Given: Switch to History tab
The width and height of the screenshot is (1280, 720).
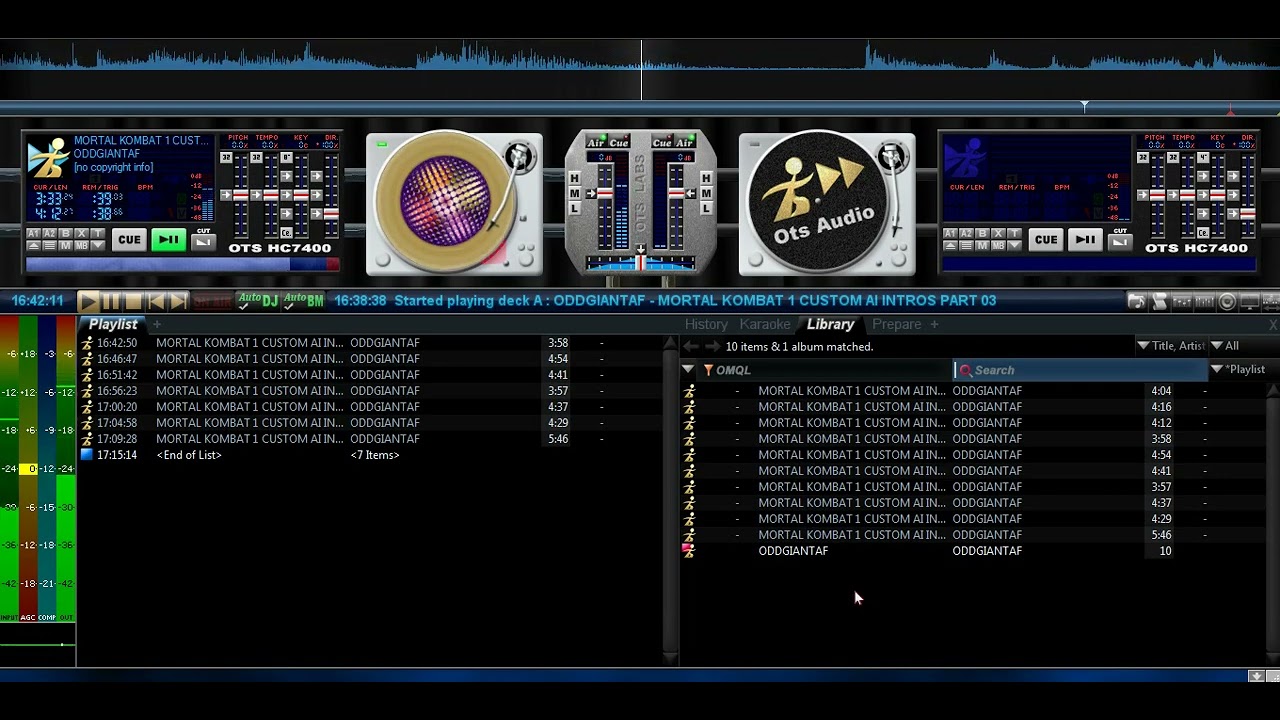Looking at the screenshot, I should tap(706, 324).
